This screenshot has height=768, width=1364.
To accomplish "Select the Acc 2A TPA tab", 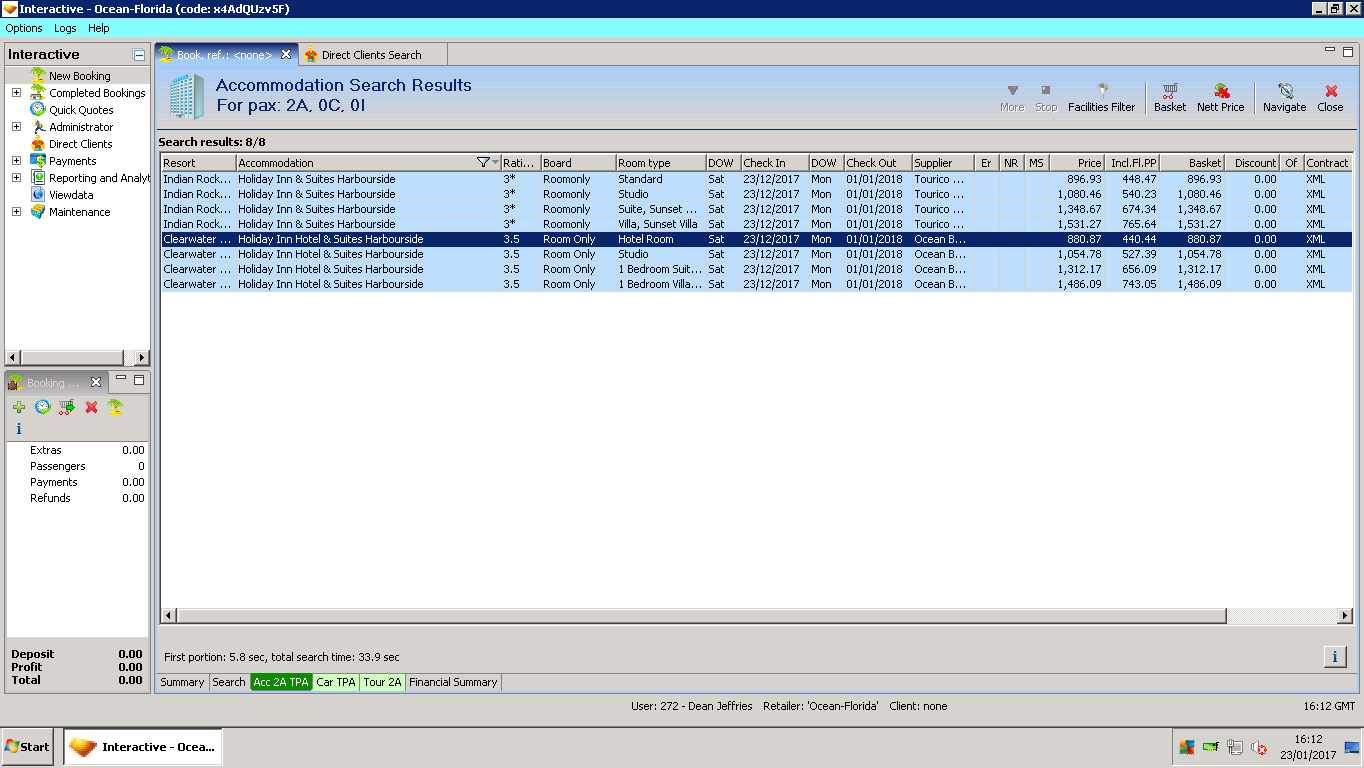I will pyautogui.click(x=281, y=682).
